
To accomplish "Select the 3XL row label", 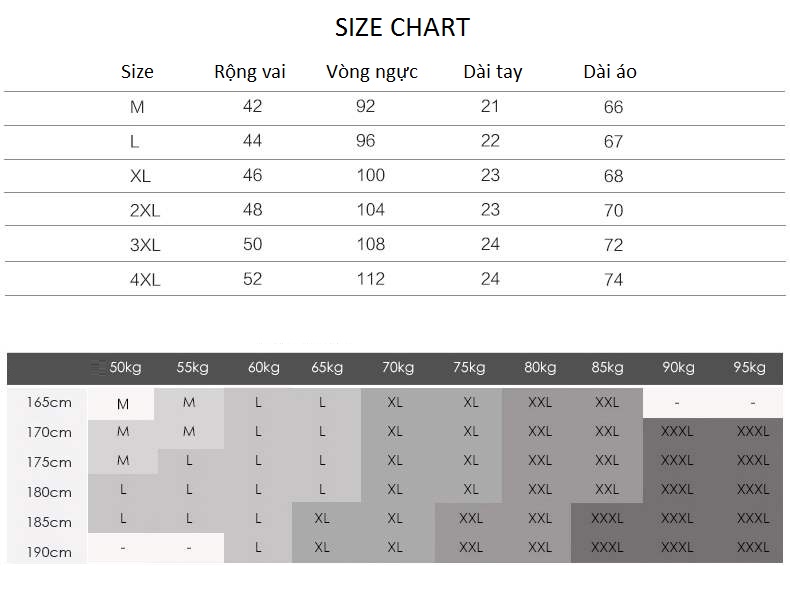I will click(145, 245).
